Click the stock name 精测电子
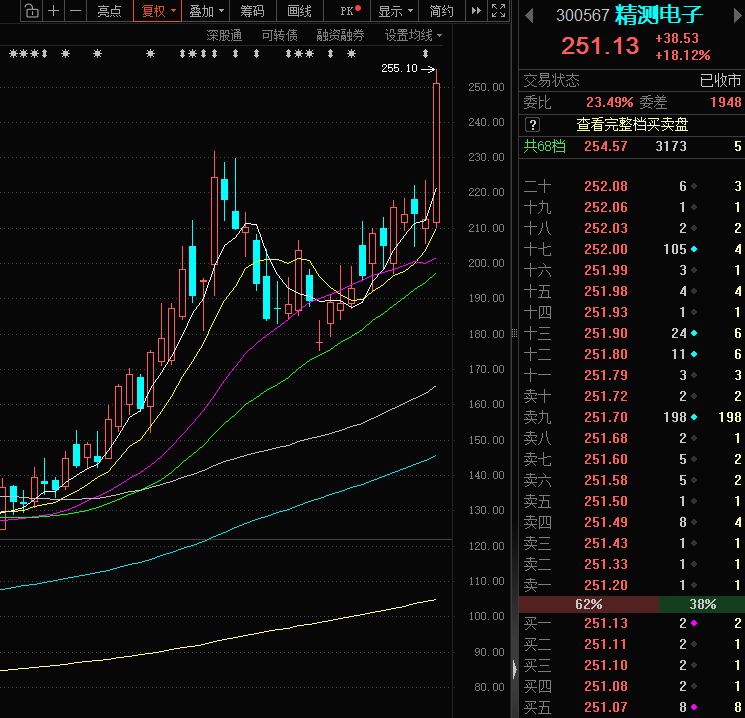This screenshot has width=745, height=718. pos(659,15)
